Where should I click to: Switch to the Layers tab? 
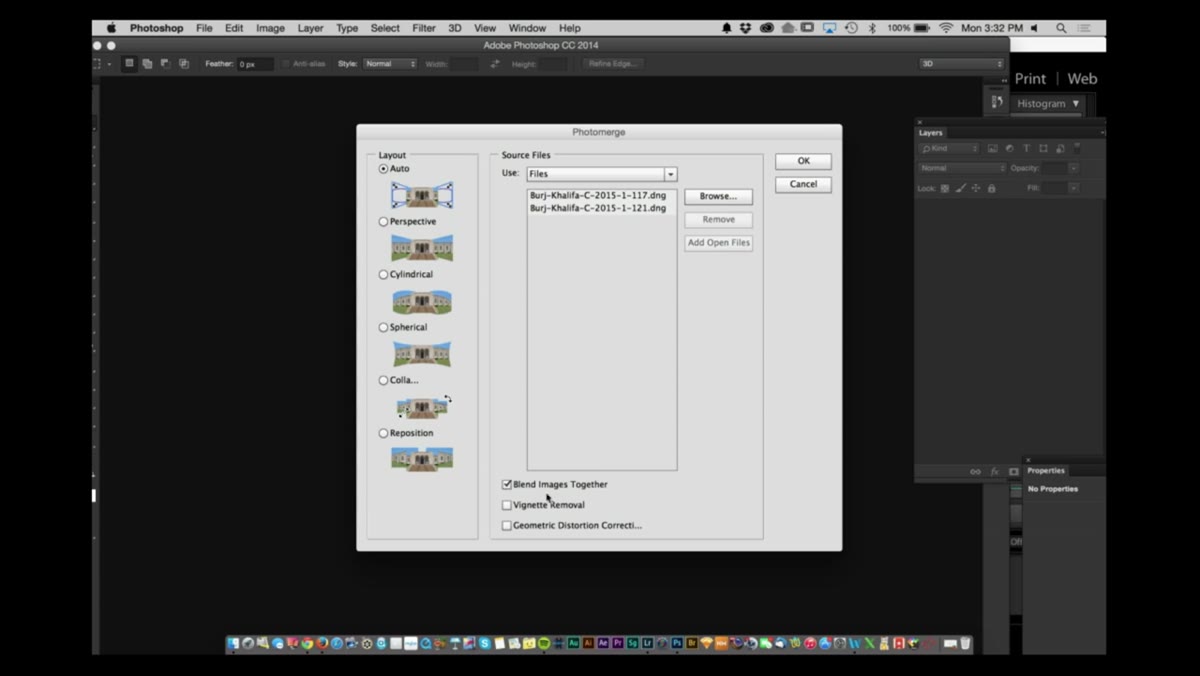(931, 132)
